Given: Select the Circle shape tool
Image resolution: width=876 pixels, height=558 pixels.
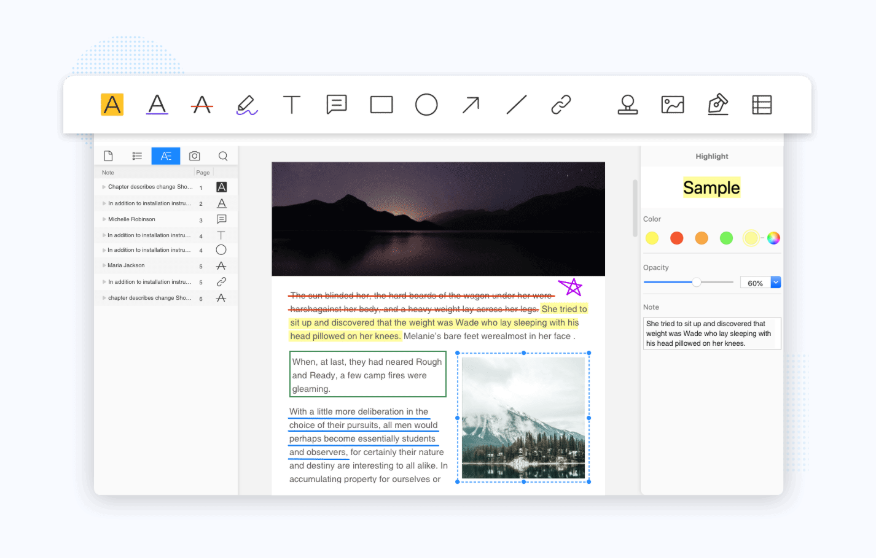Looking at the screenshot, I should pos(426,104).
